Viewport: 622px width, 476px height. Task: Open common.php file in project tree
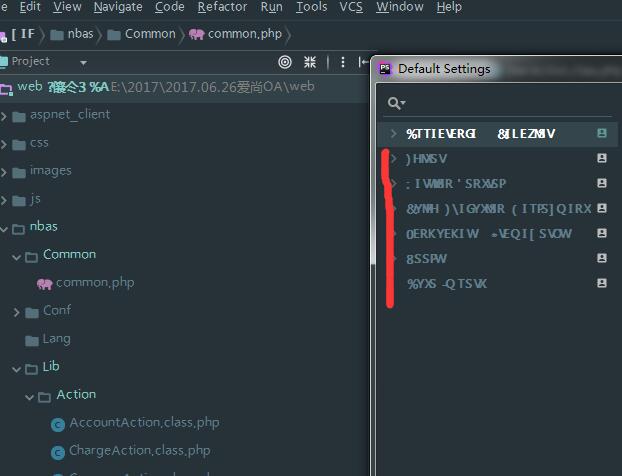[x=95, y=282]
